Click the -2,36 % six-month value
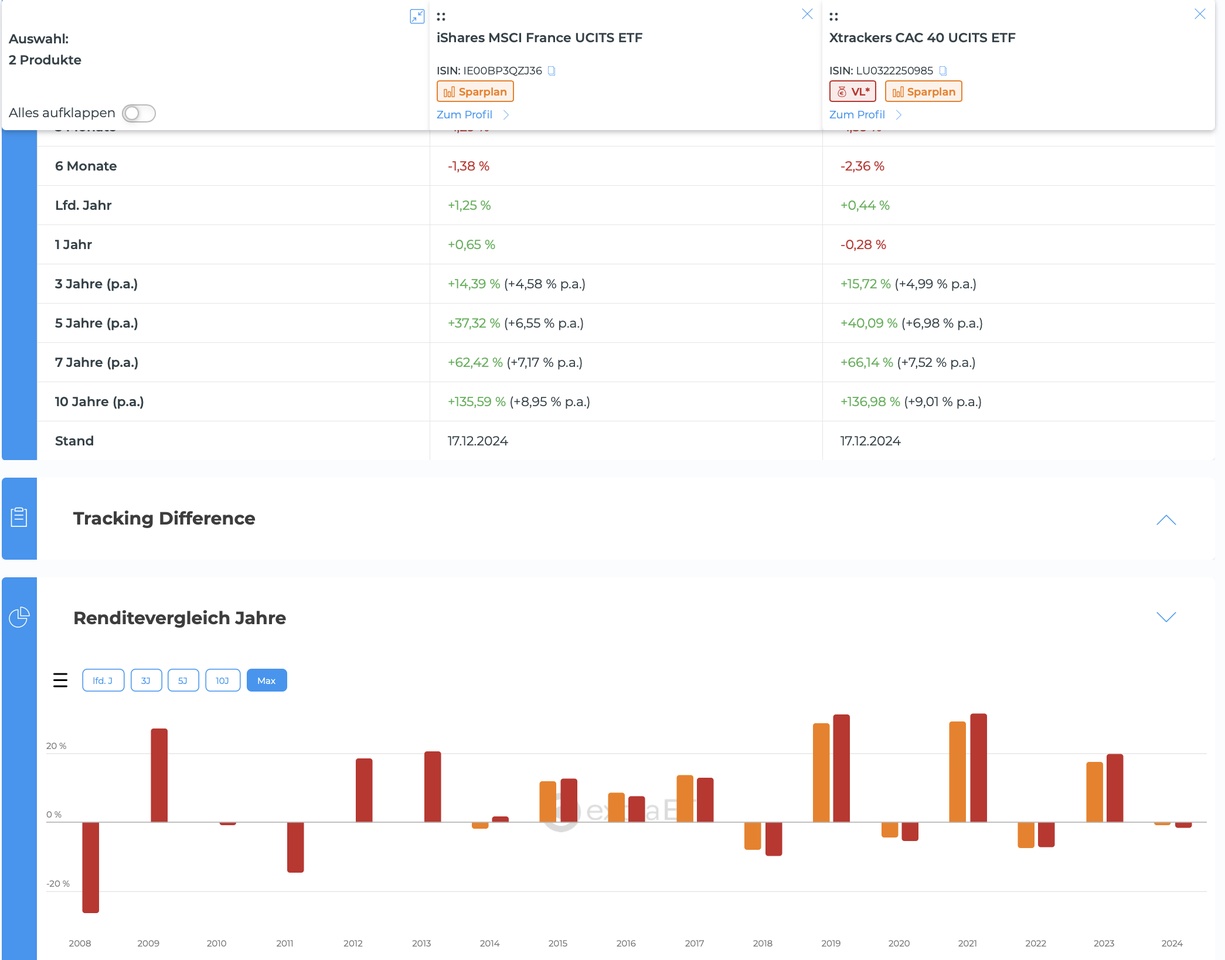This screenshot has height=960, width=1225. pos(862,166)
